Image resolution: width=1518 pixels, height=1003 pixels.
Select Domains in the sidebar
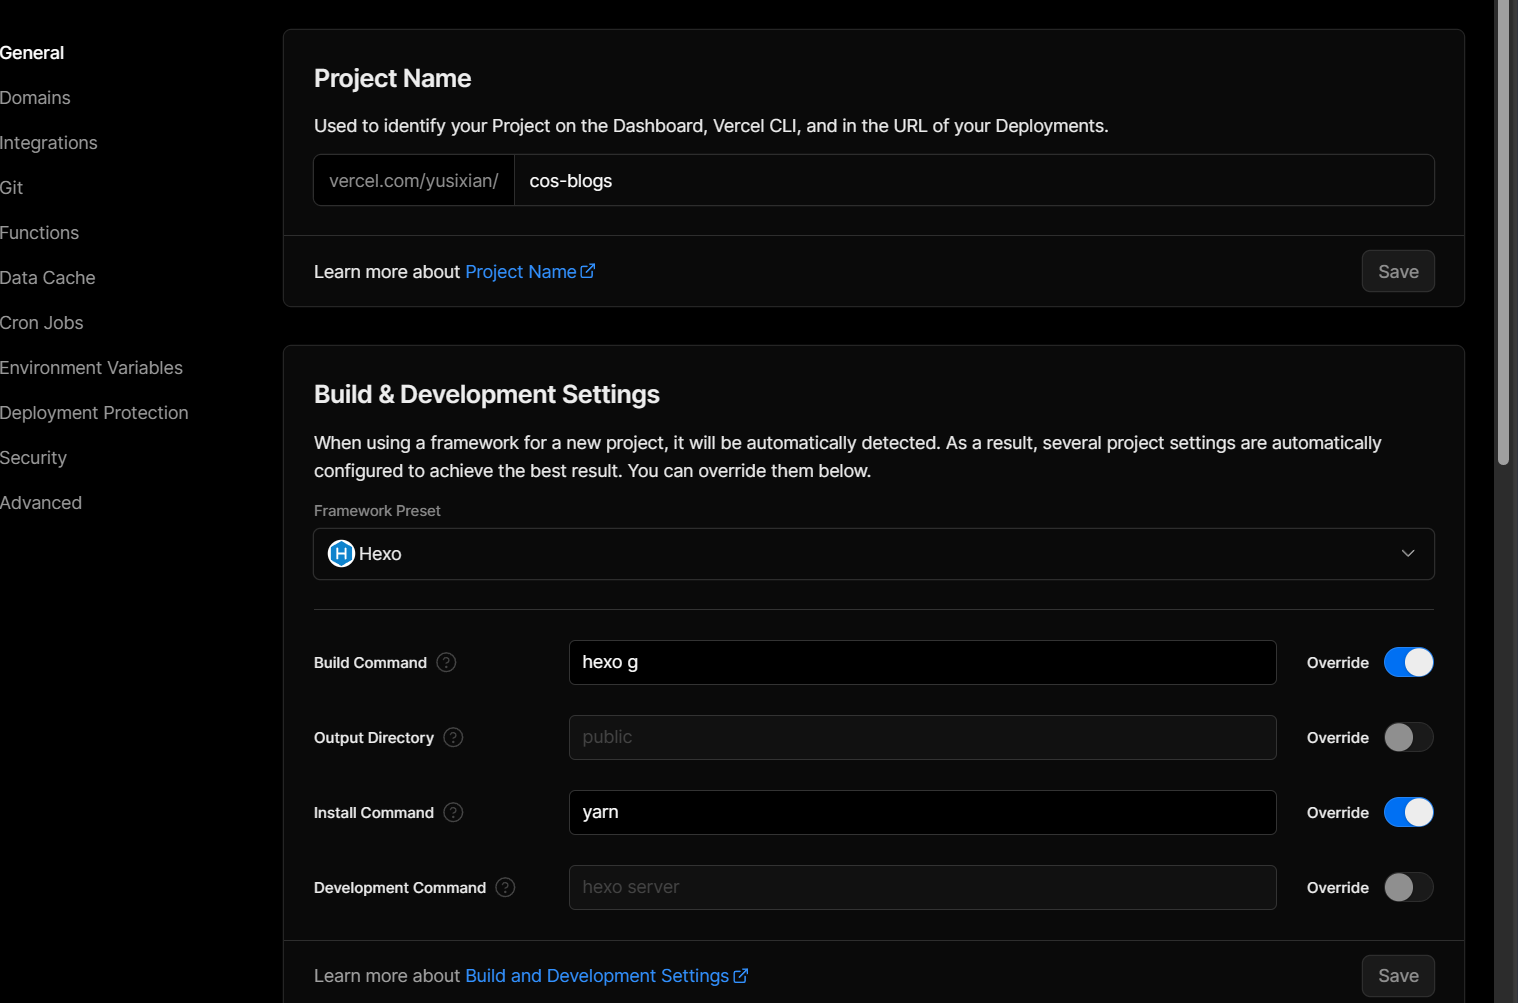[35, 97]
